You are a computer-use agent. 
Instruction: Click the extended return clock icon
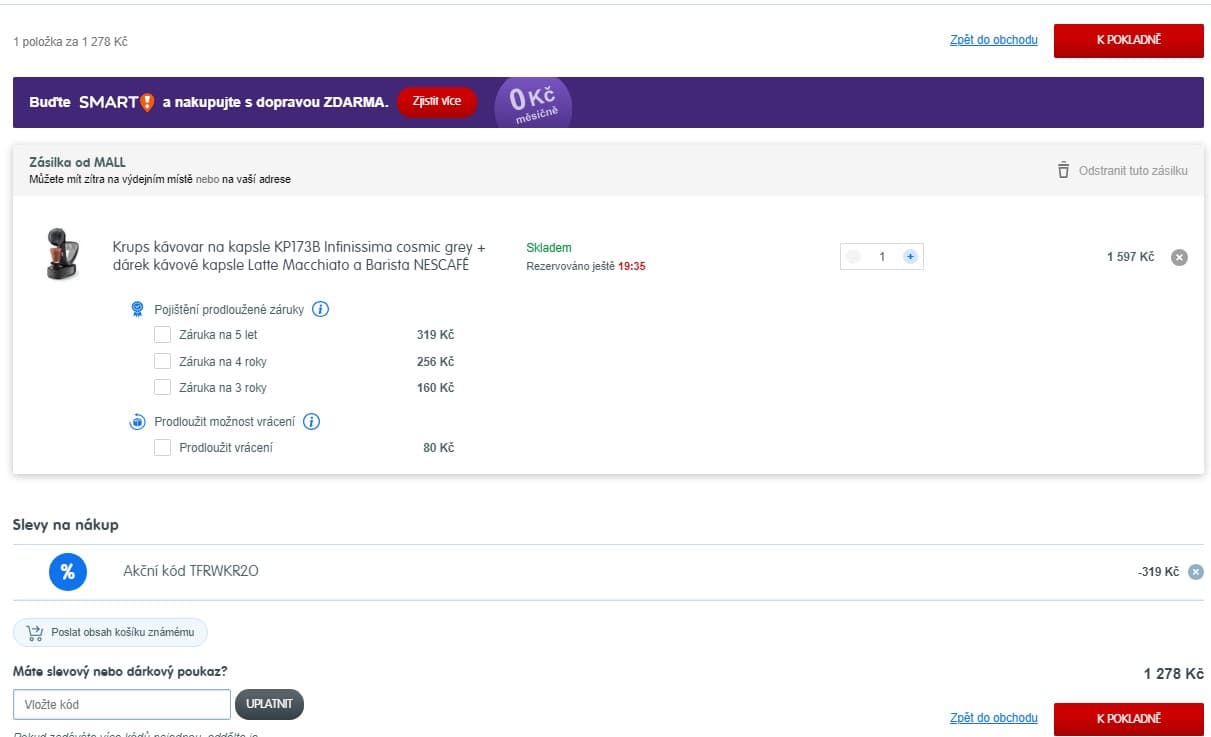point(138,422)
